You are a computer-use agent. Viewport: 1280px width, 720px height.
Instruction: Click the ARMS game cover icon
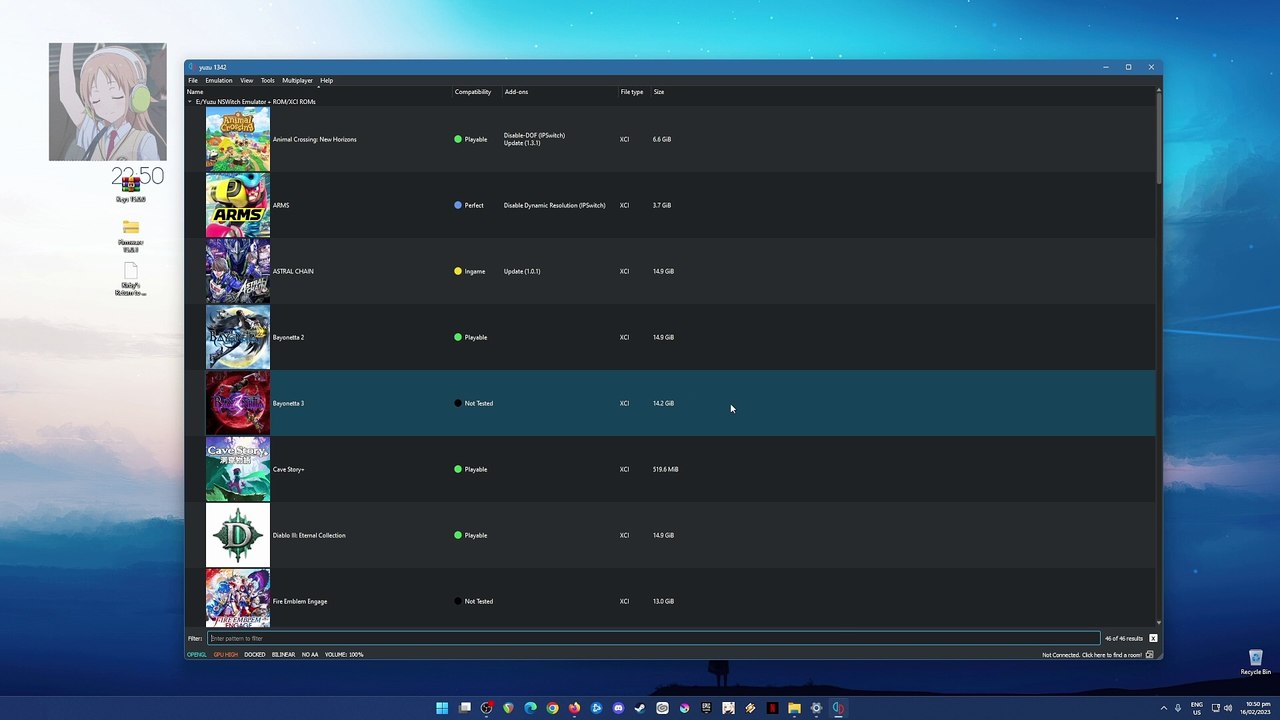click(x=237, y=205)
